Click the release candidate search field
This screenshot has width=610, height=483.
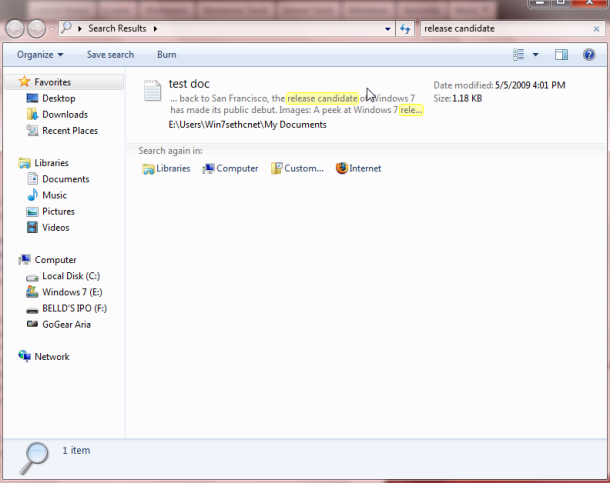[500, 29]
